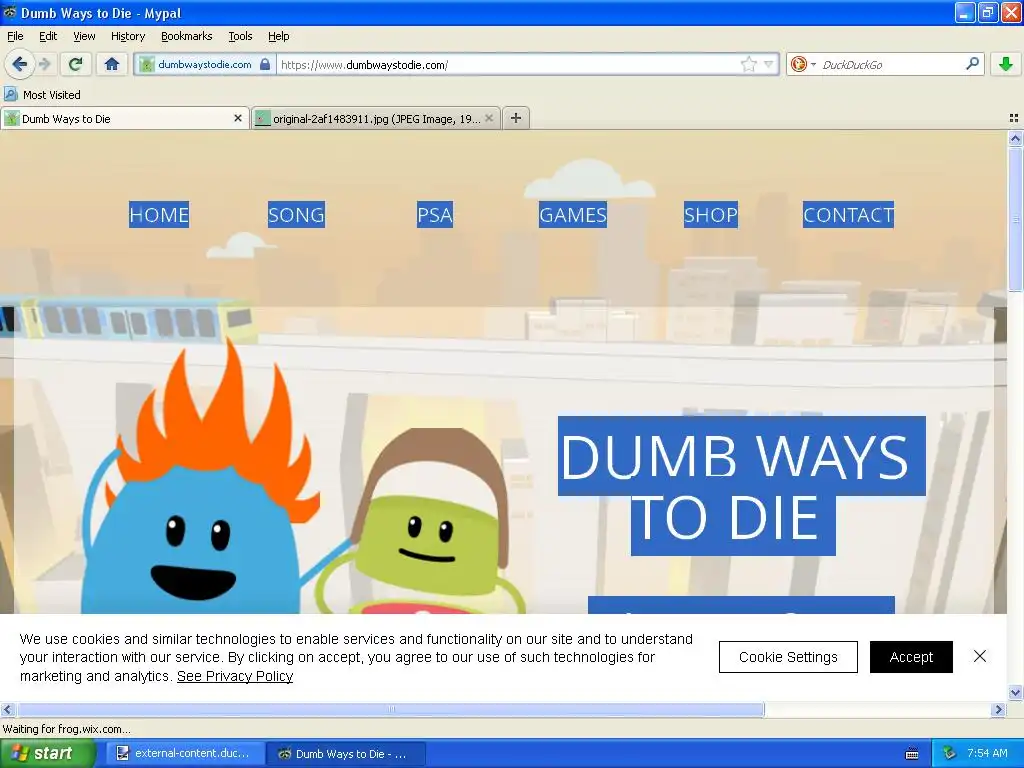
Task: Click the vertical scrollbar down arrow
Action: [1015, 692]
